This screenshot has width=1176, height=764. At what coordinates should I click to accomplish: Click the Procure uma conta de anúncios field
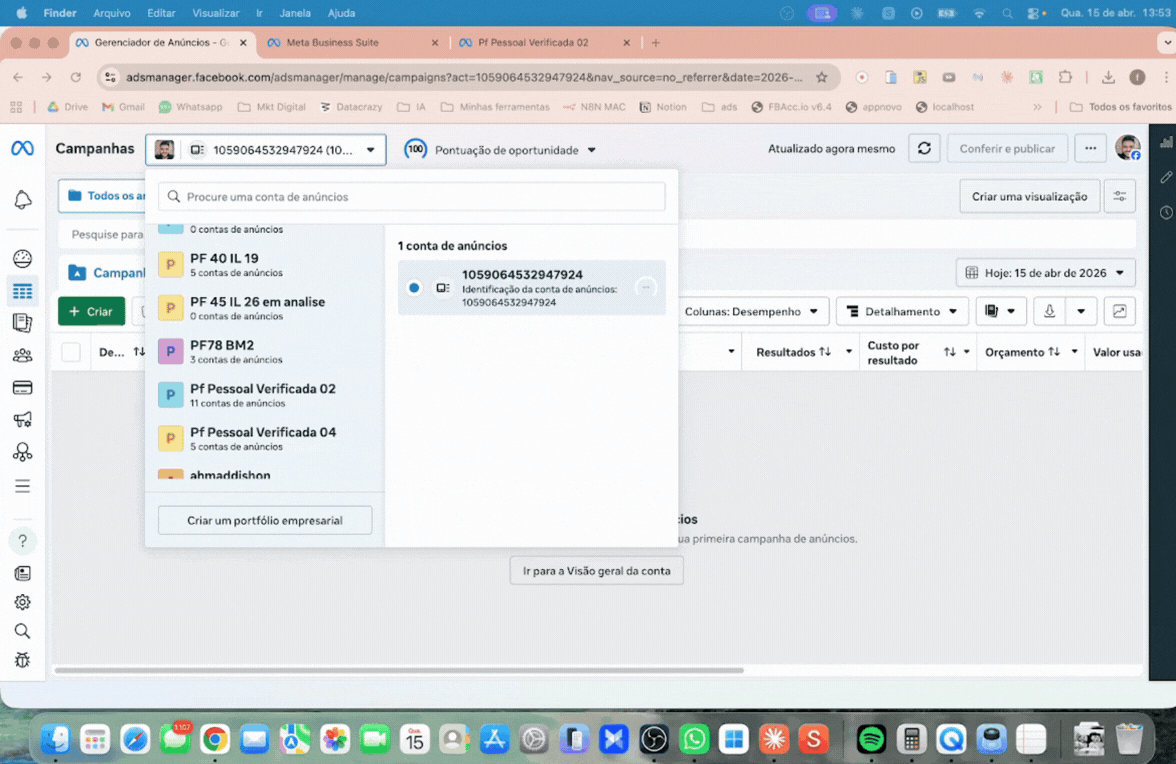tap(412, 196)
